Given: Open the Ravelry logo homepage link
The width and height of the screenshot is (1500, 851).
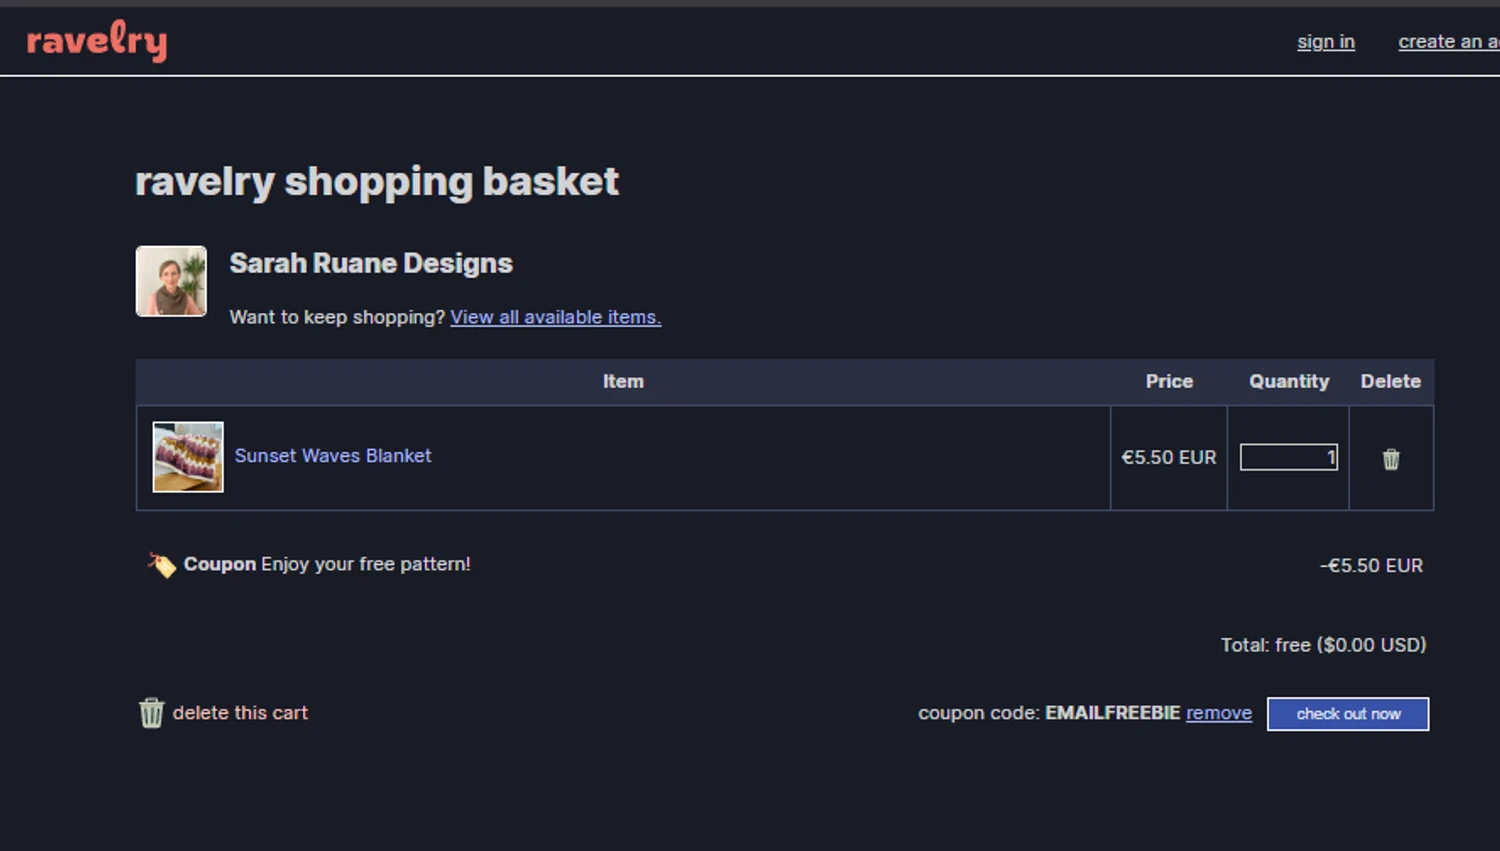Looking at the screenshot, I should coord(97,41).
